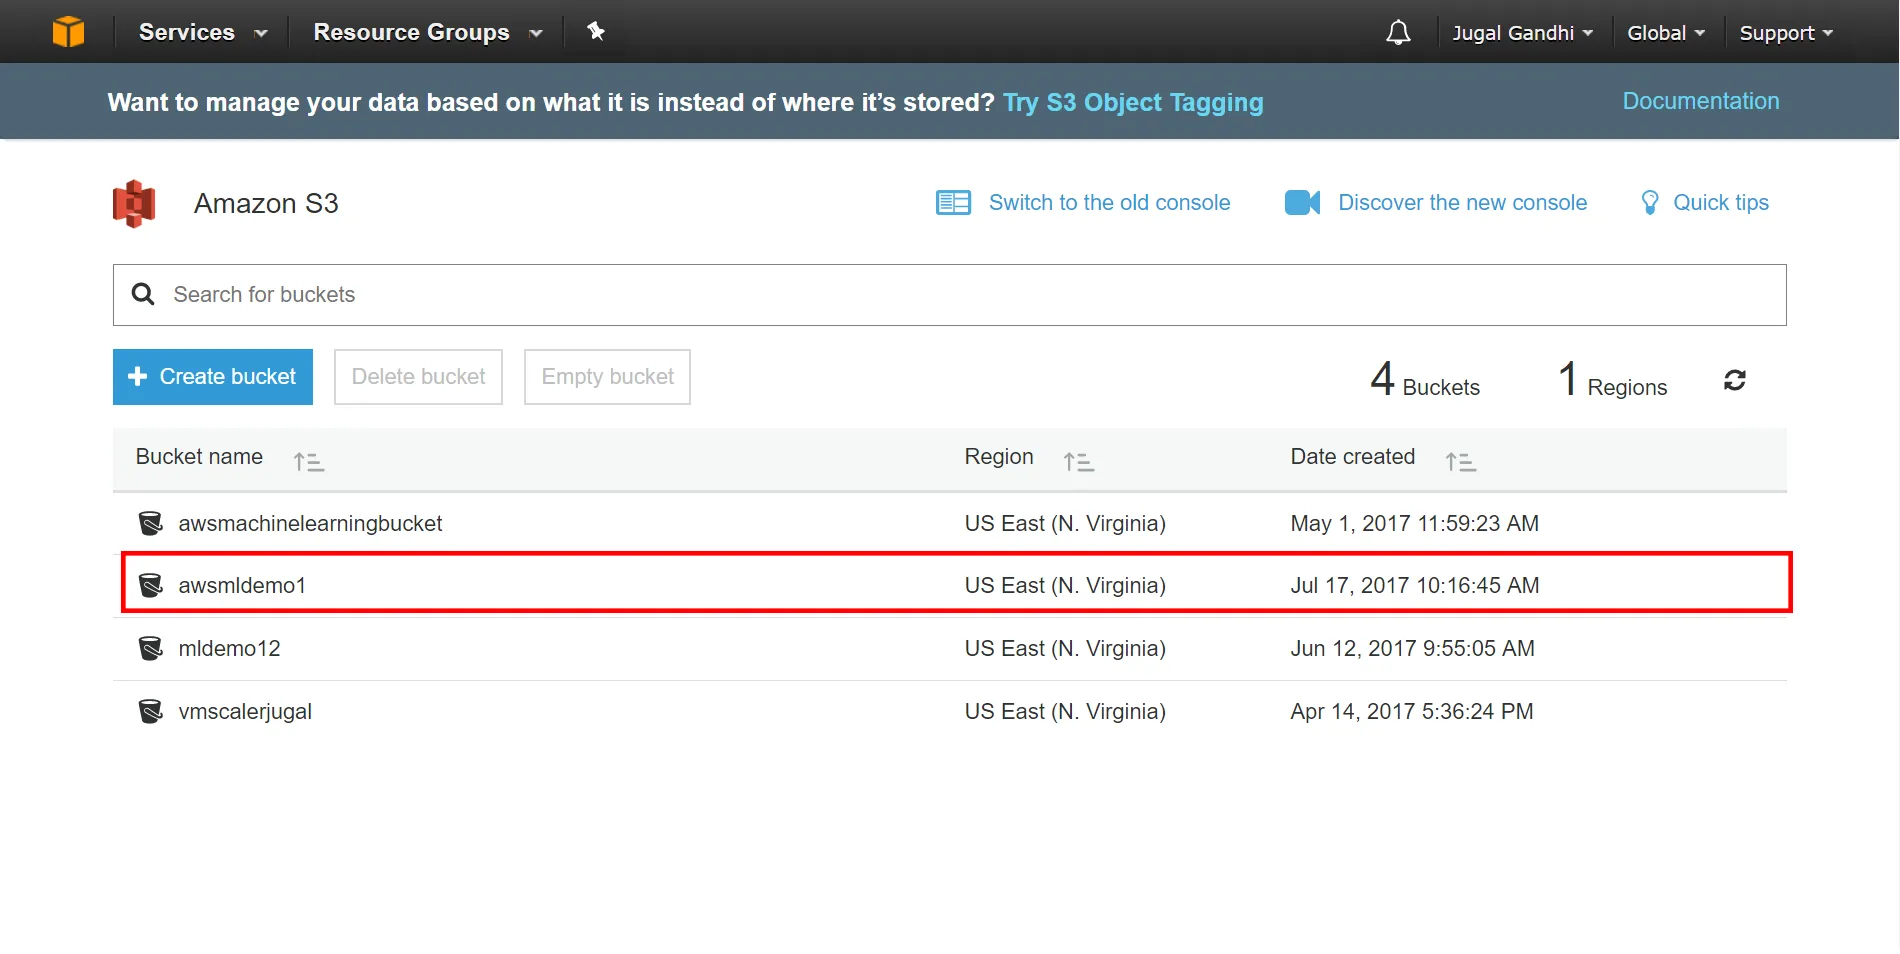Viewport: 1900px width, 954px height.
Task: Click the AWS cube home icon
Action: (x=68, y=32)
